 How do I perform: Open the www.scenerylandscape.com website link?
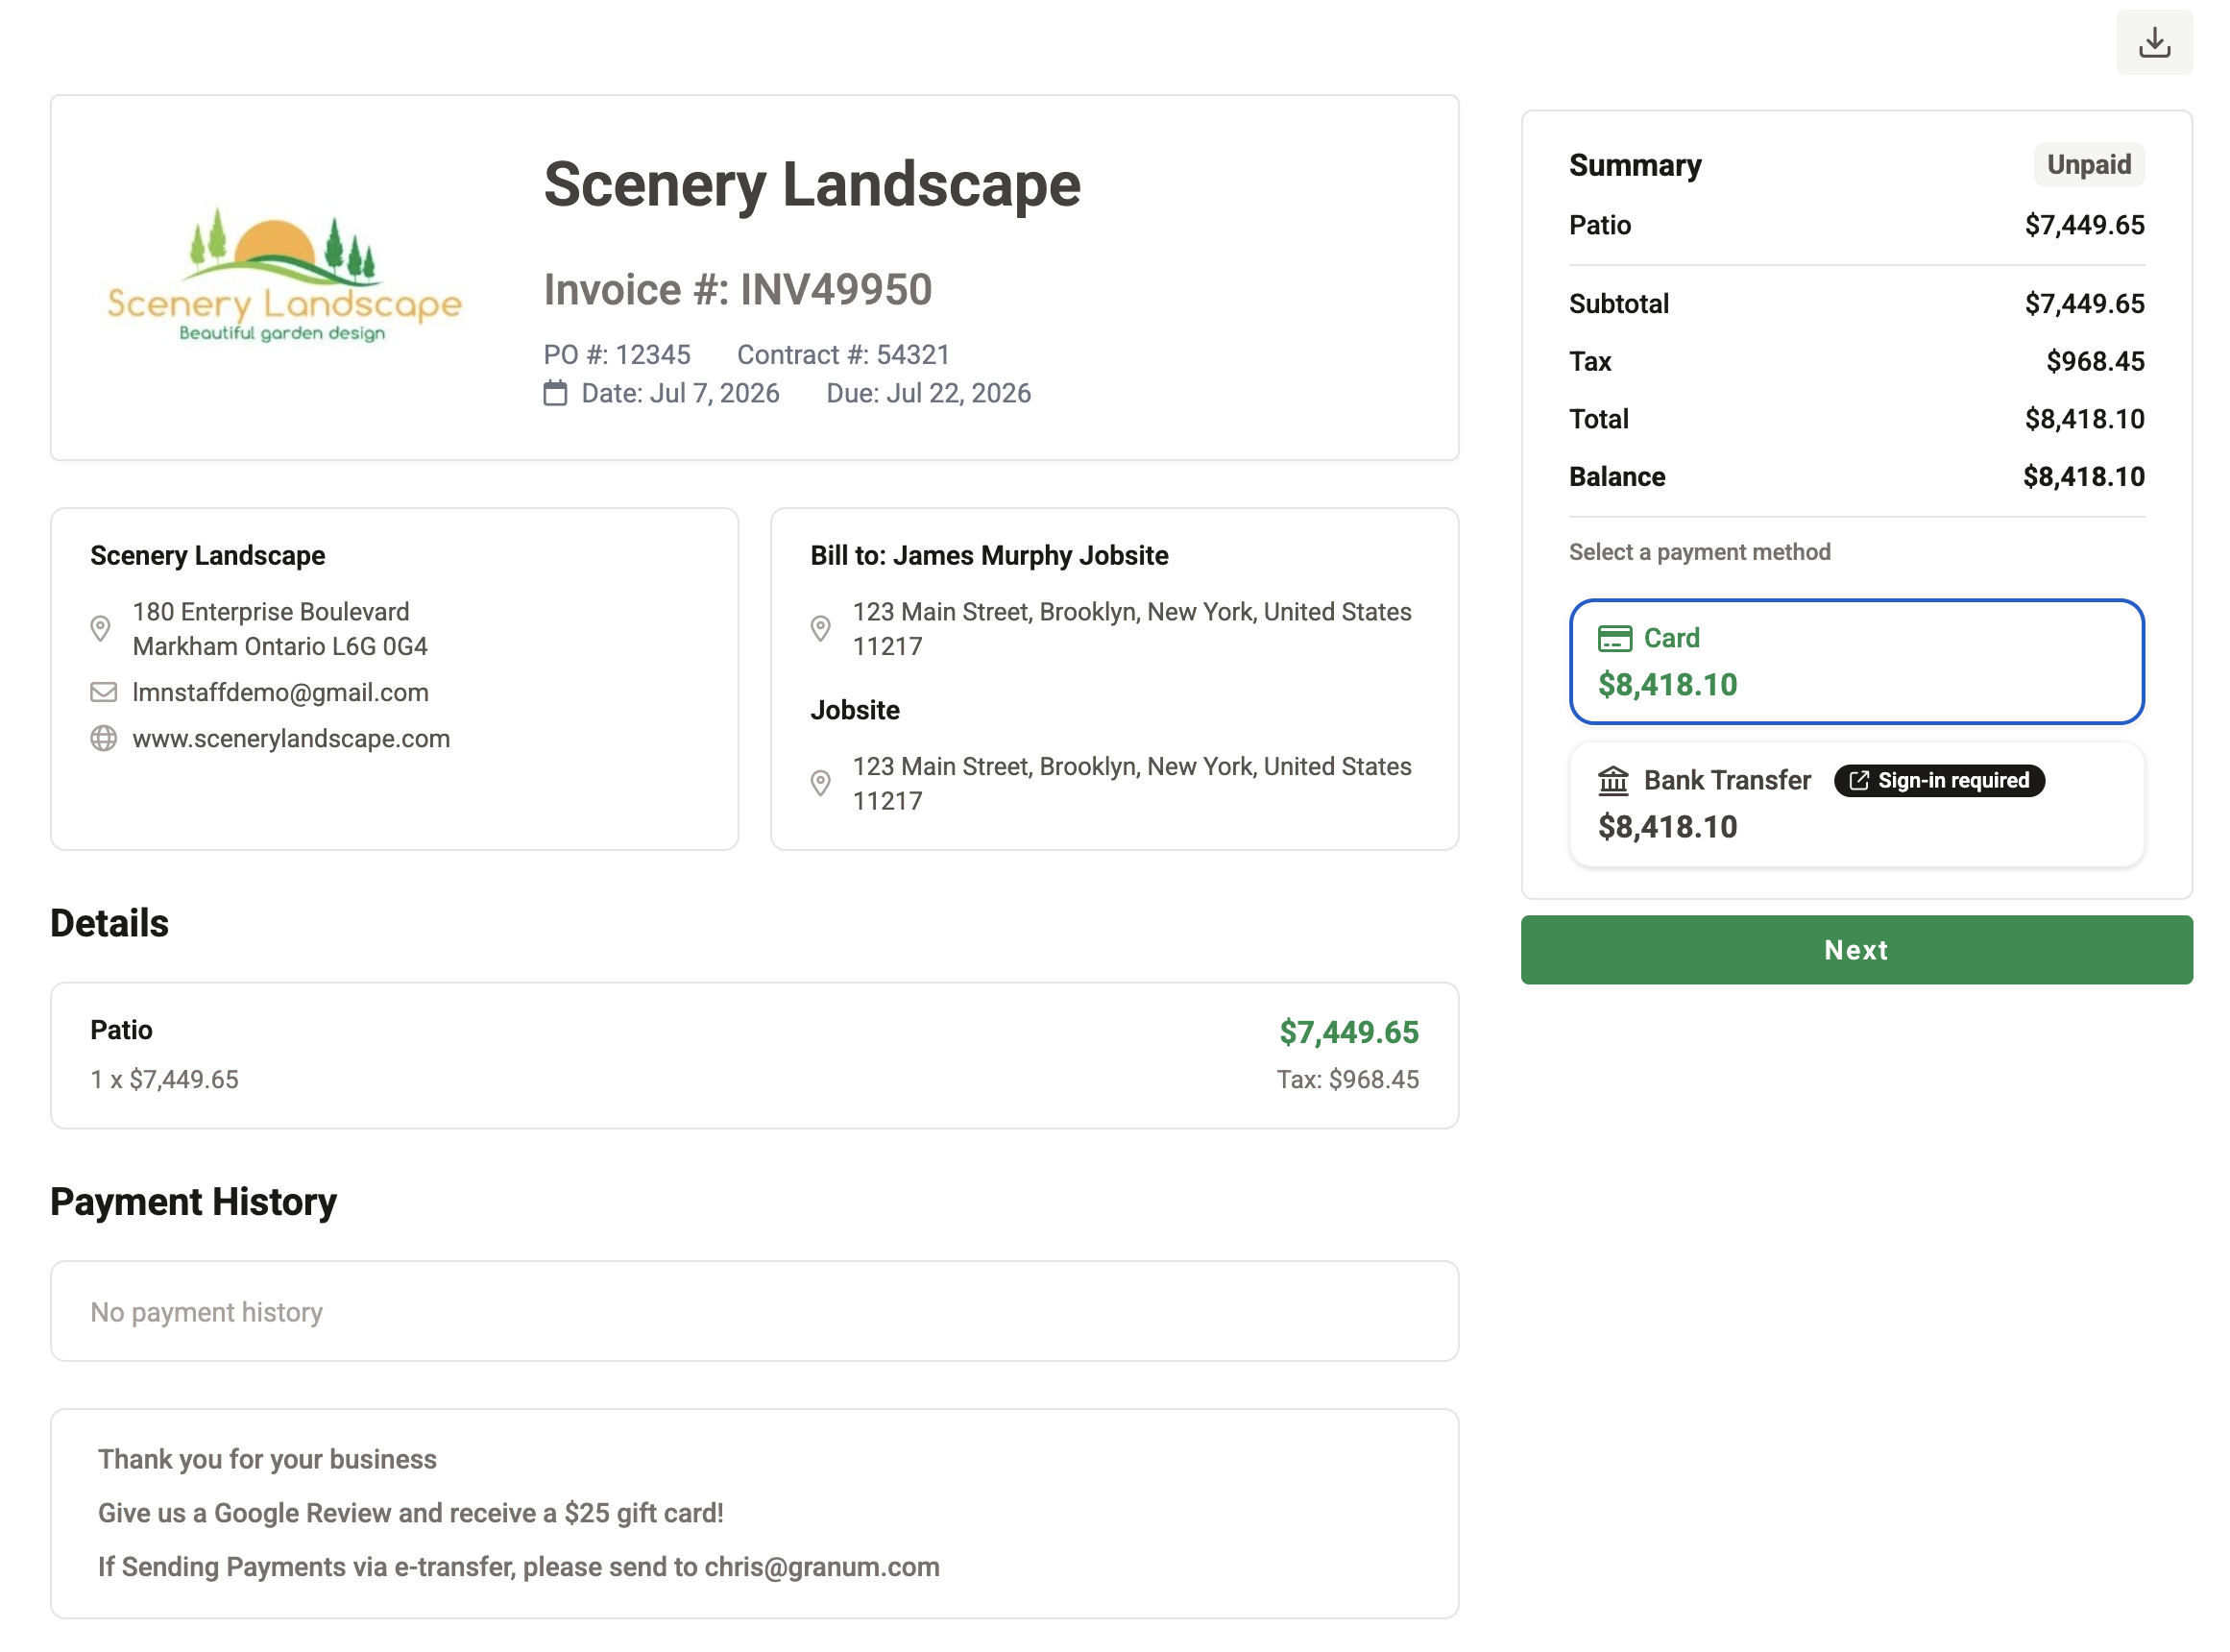point(291,738)
